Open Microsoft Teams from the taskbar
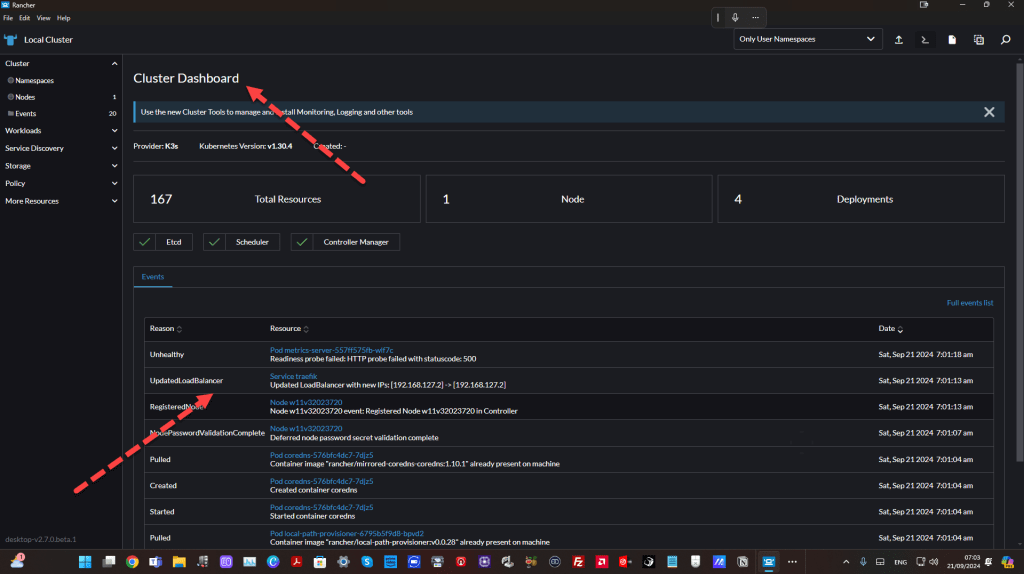Image resolution: width=1024 pixels, height=574 pixels. [155, 562]
